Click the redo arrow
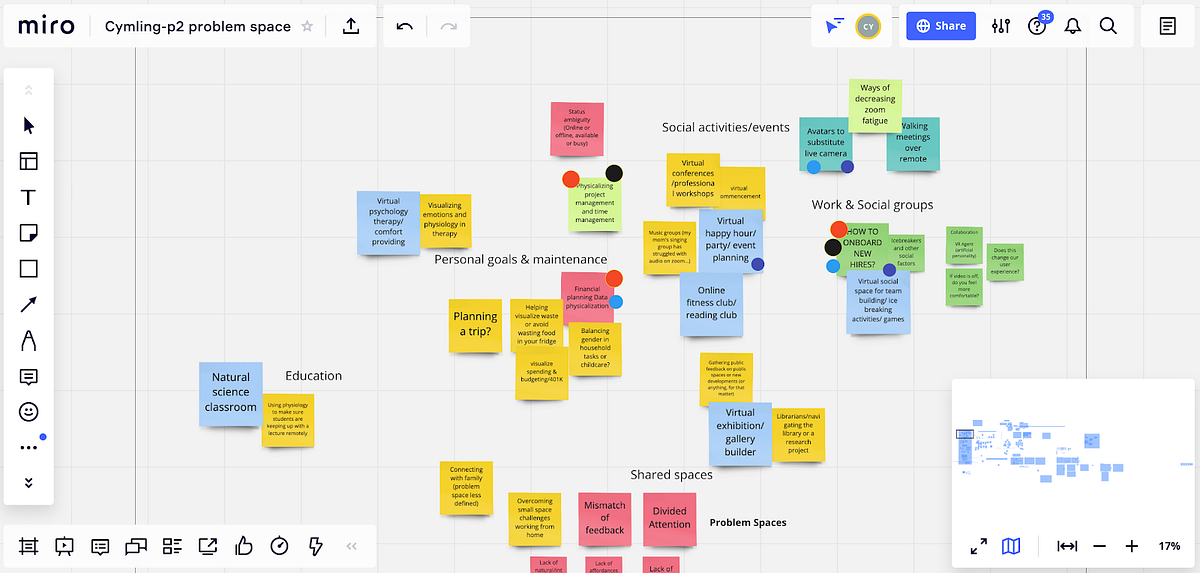1200x573 pixels. coord(448,26)
